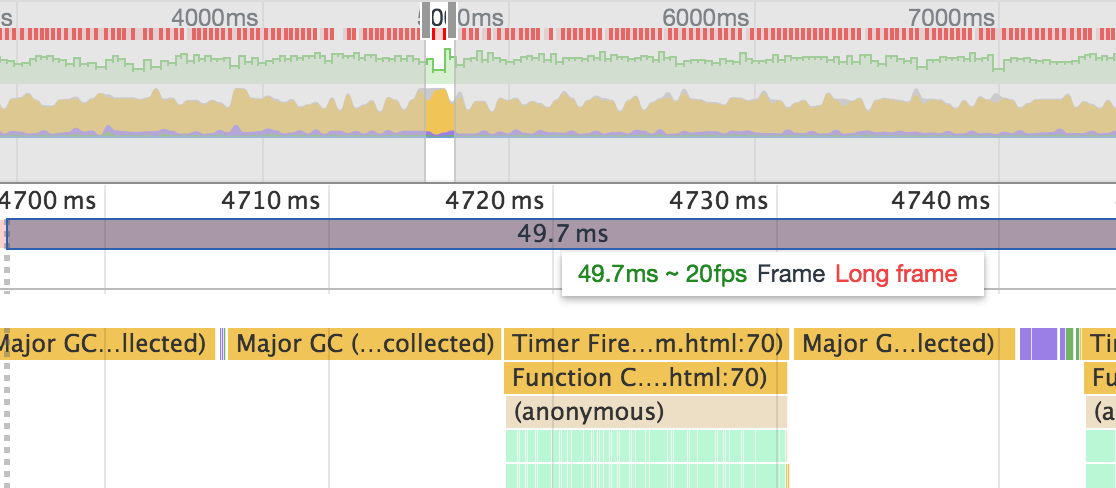Select the 'Function C….html:70)' call block

(646, 378)
